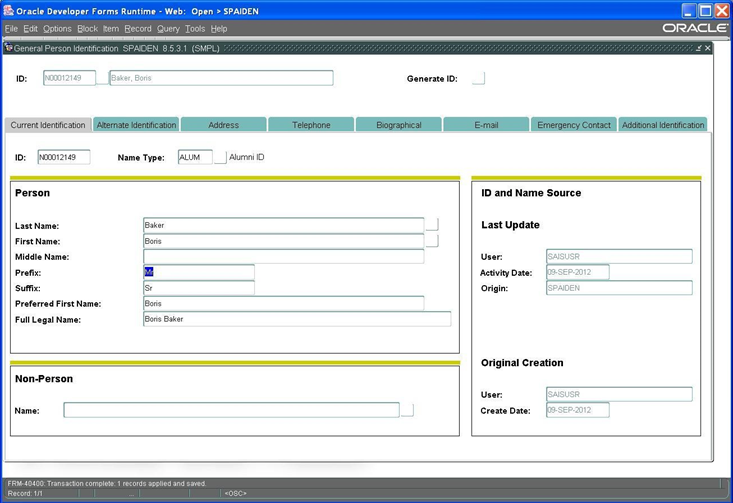The width and height of the screenshot is (733, 503).
Task: Open the Emergency Contact tab
Action: [574, 125]
